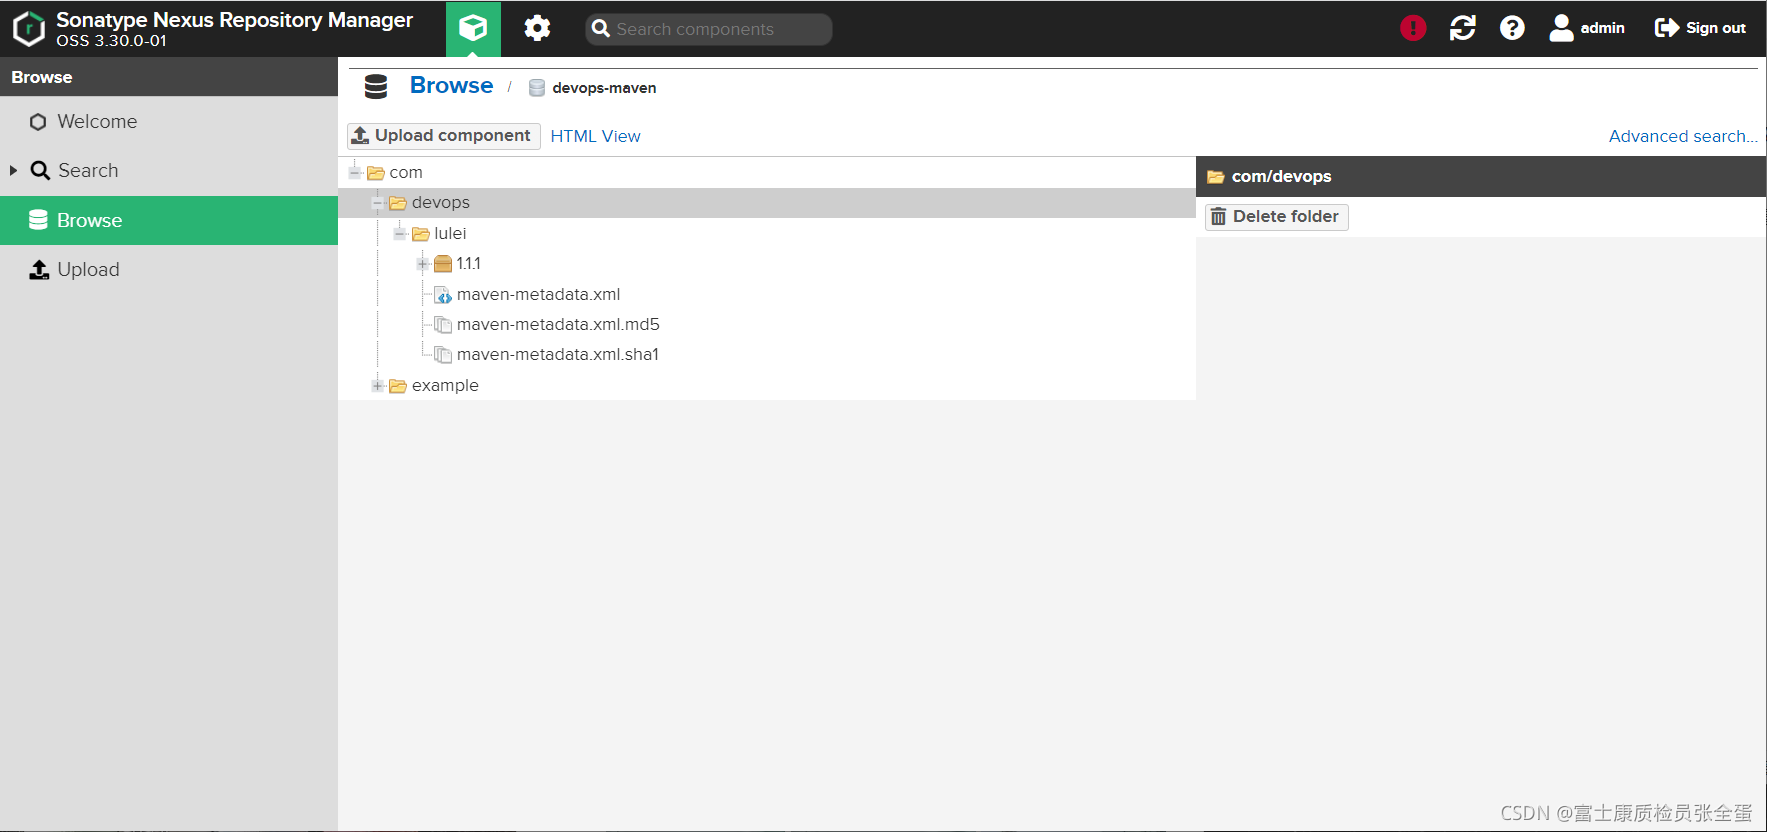Click the refresh icon in header
The width and height of the screenshot is (1767, 832).
point(1463,28)
